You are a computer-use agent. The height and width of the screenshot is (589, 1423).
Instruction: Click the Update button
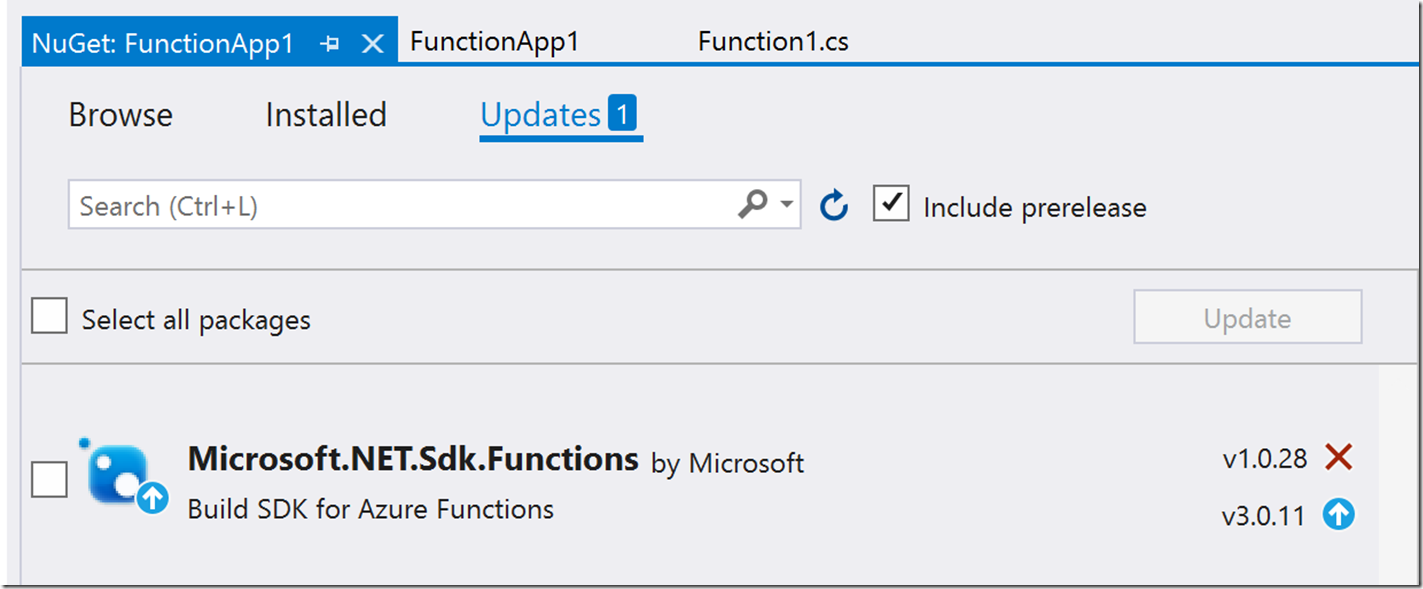pos(1247,318)
